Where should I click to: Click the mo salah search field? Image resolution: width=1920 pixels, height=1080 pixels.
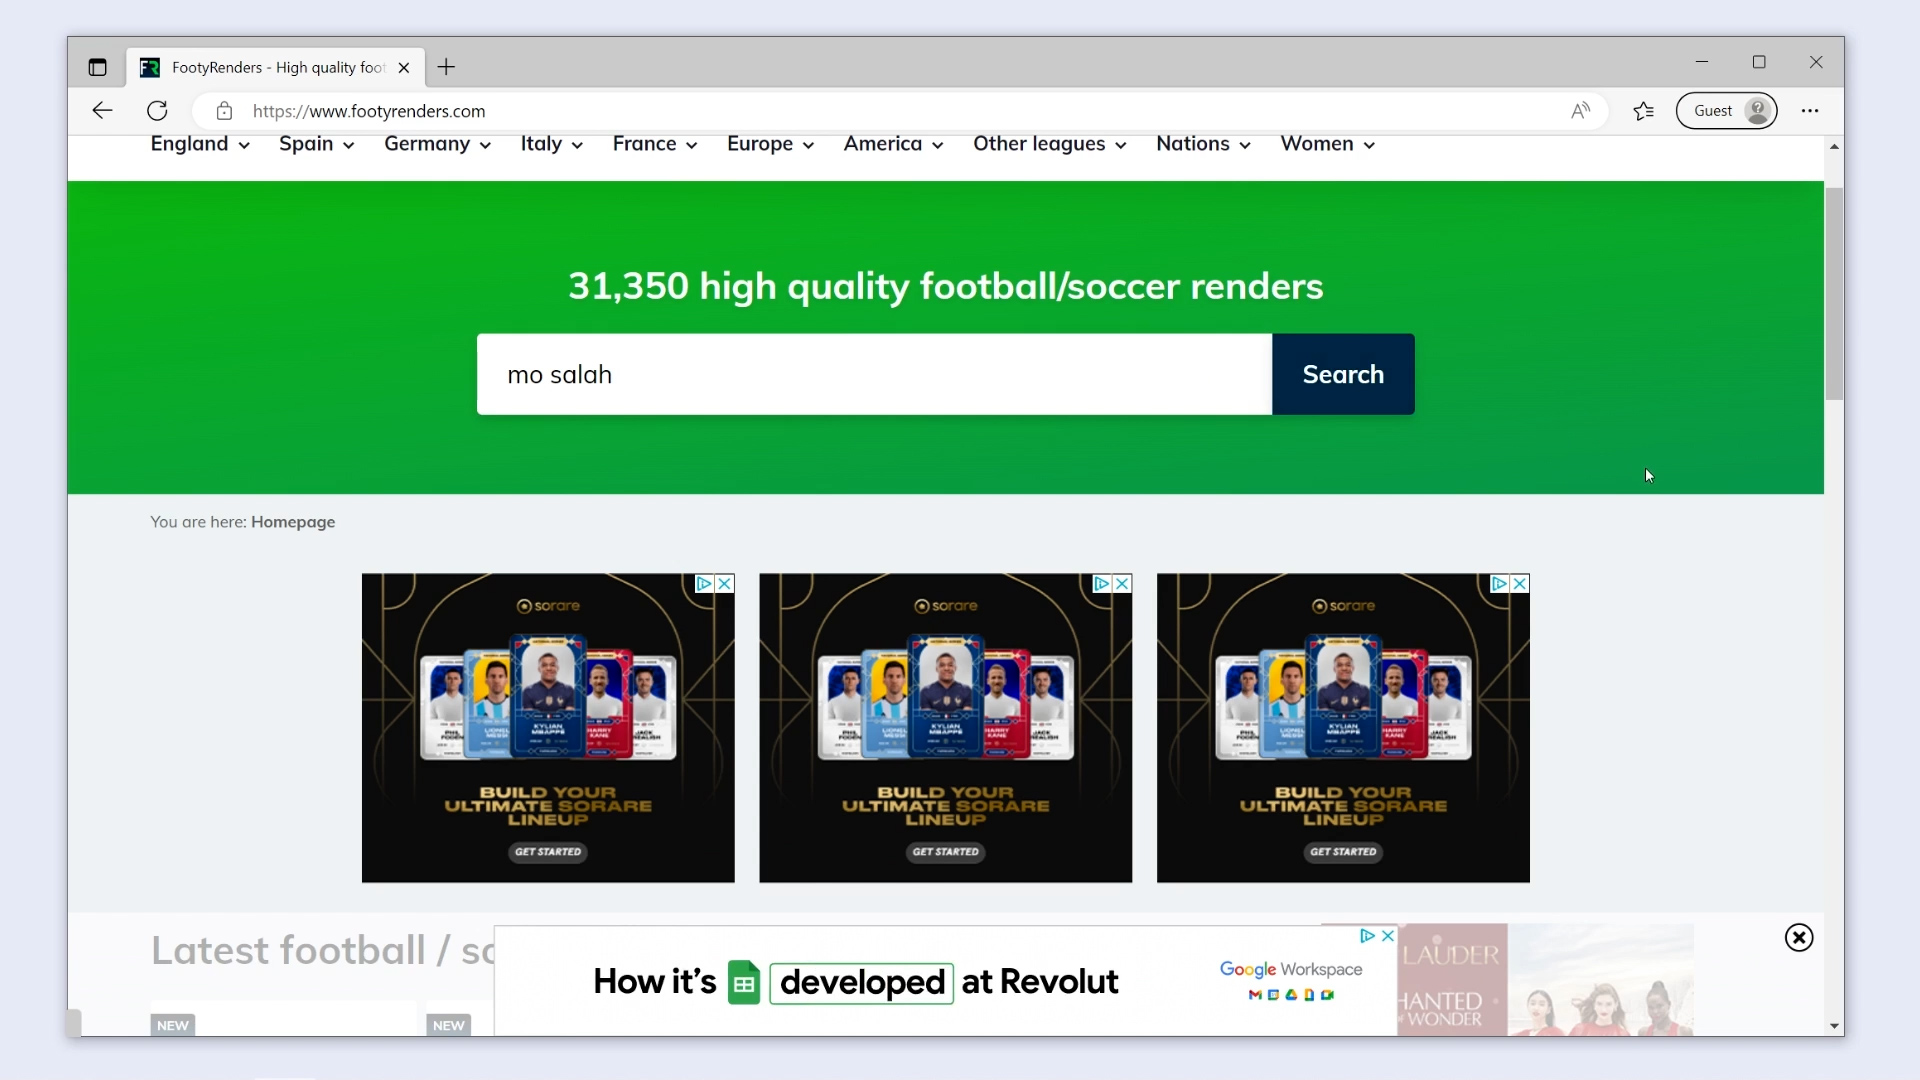pos(873,374)
